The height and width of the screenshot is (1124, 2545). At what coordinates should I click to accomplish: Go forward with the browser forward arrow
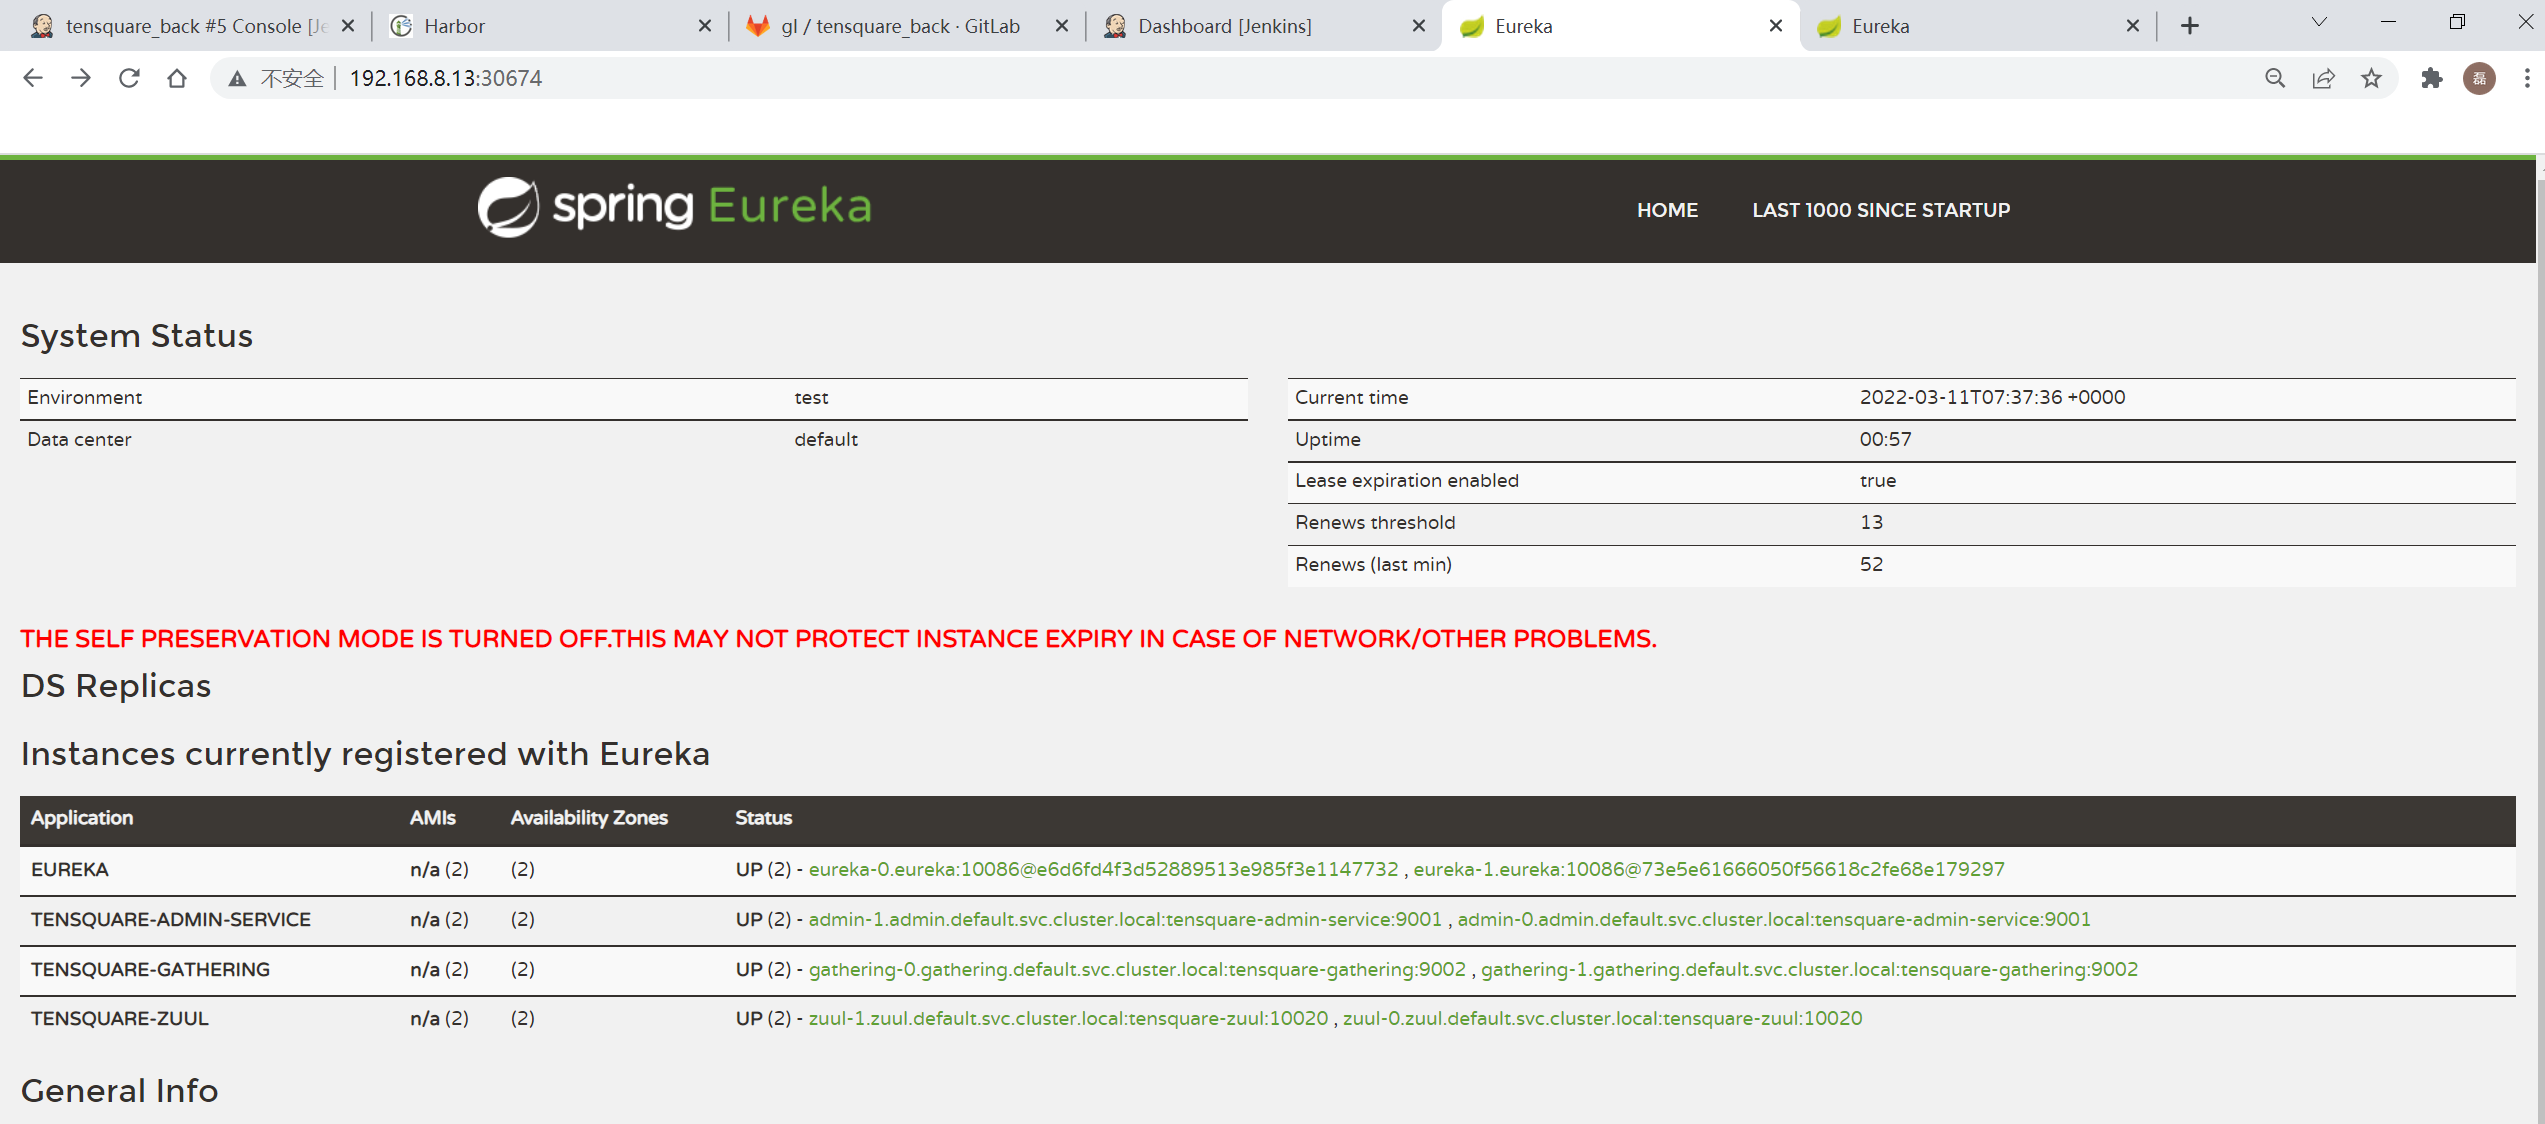point(81,78)
